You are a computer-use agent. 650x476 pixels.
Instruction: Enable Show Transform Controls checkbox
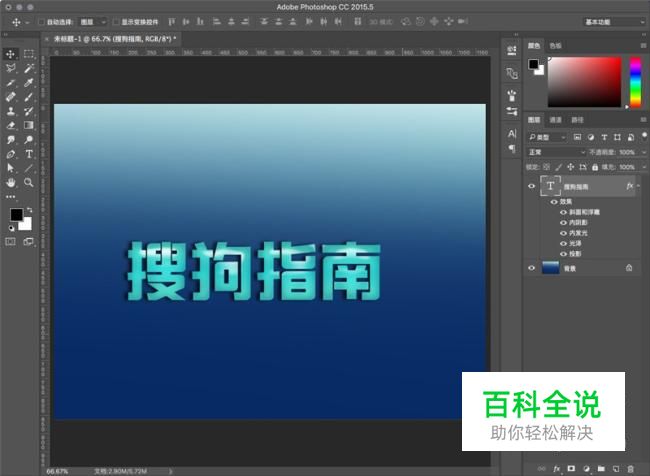(116, 22)
